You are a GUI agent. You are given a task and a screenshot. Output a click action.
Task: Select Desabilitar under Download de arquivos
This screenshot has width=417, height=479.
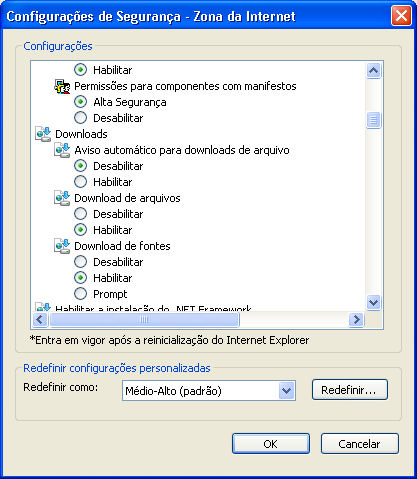coord(80,214)
